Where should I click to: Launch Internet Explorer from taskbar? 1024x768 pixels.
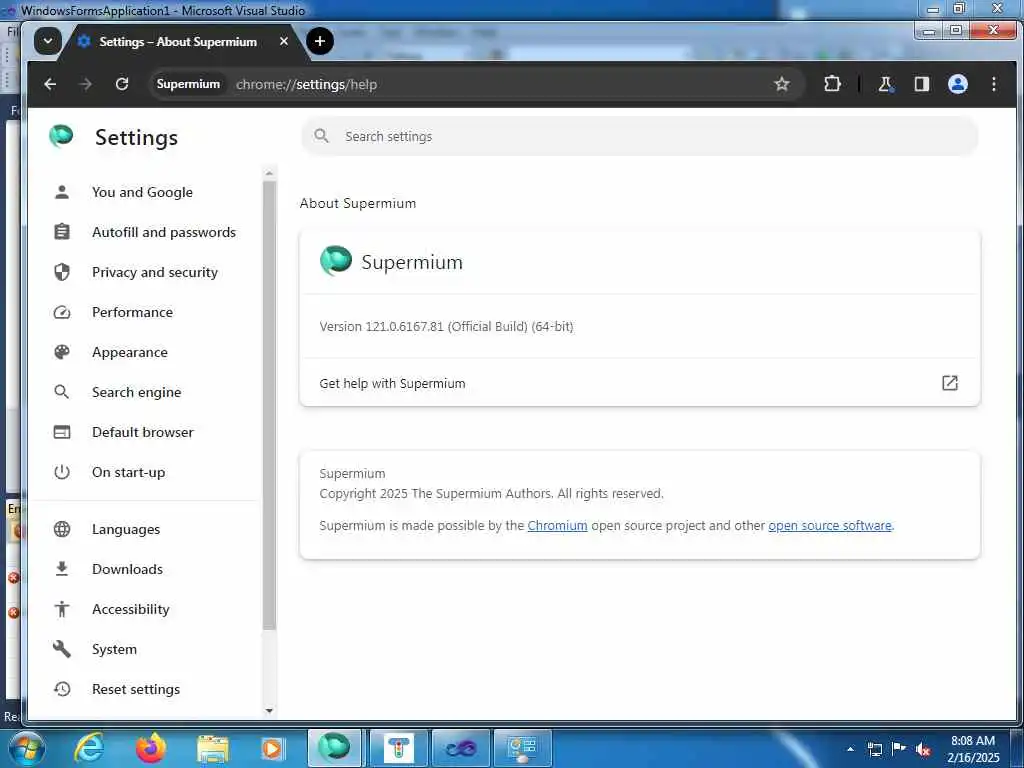pyautogui.click(x=89, y=748)
